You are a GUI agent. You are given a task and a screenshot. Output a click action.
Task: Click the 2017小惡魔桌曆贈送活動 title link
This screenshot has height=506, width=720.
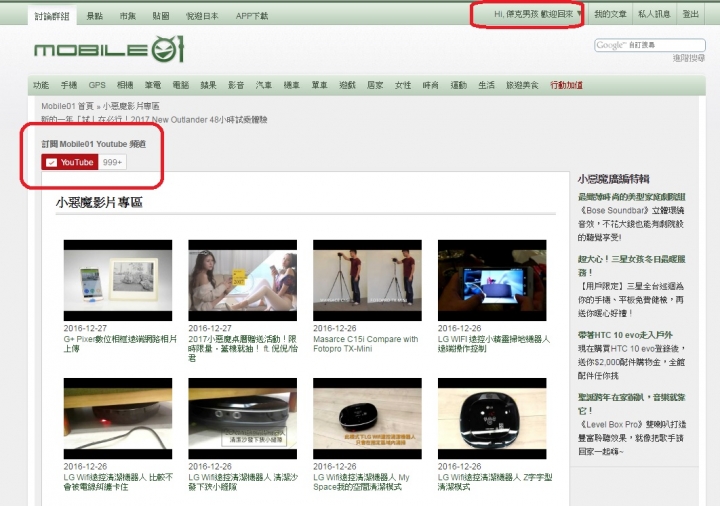click(243, 349)
